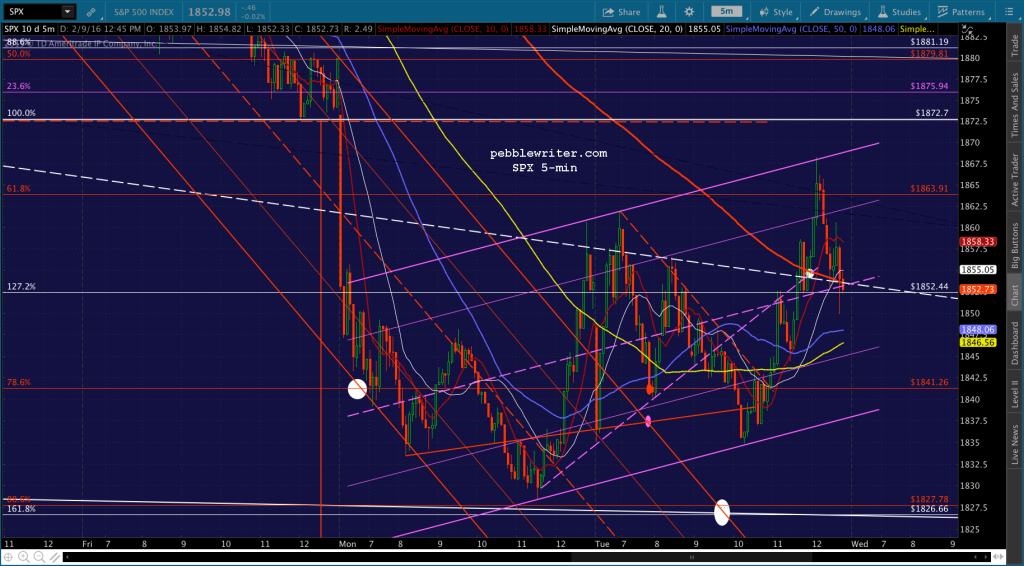Click the scrollbar left arrow
This screenshot has width=1024, height=566.
(x=69, y=557)
